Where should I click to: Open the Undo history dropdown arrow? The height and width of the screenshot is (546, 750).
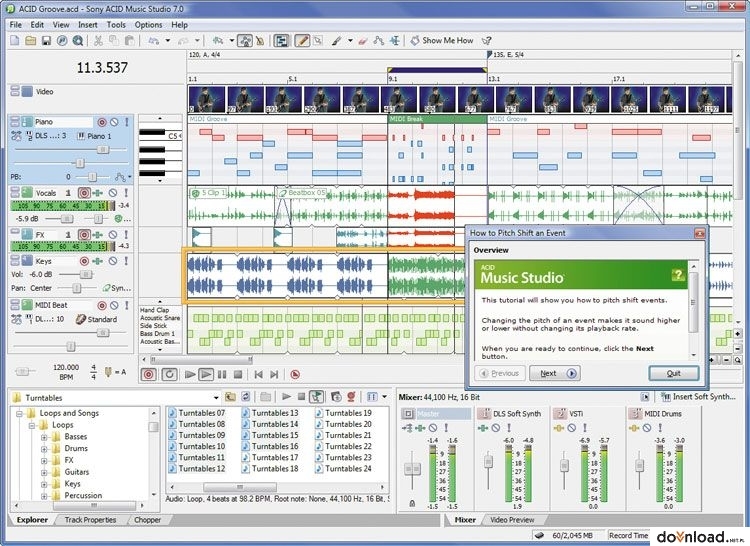pyautogui.click(x=168, y=41)
